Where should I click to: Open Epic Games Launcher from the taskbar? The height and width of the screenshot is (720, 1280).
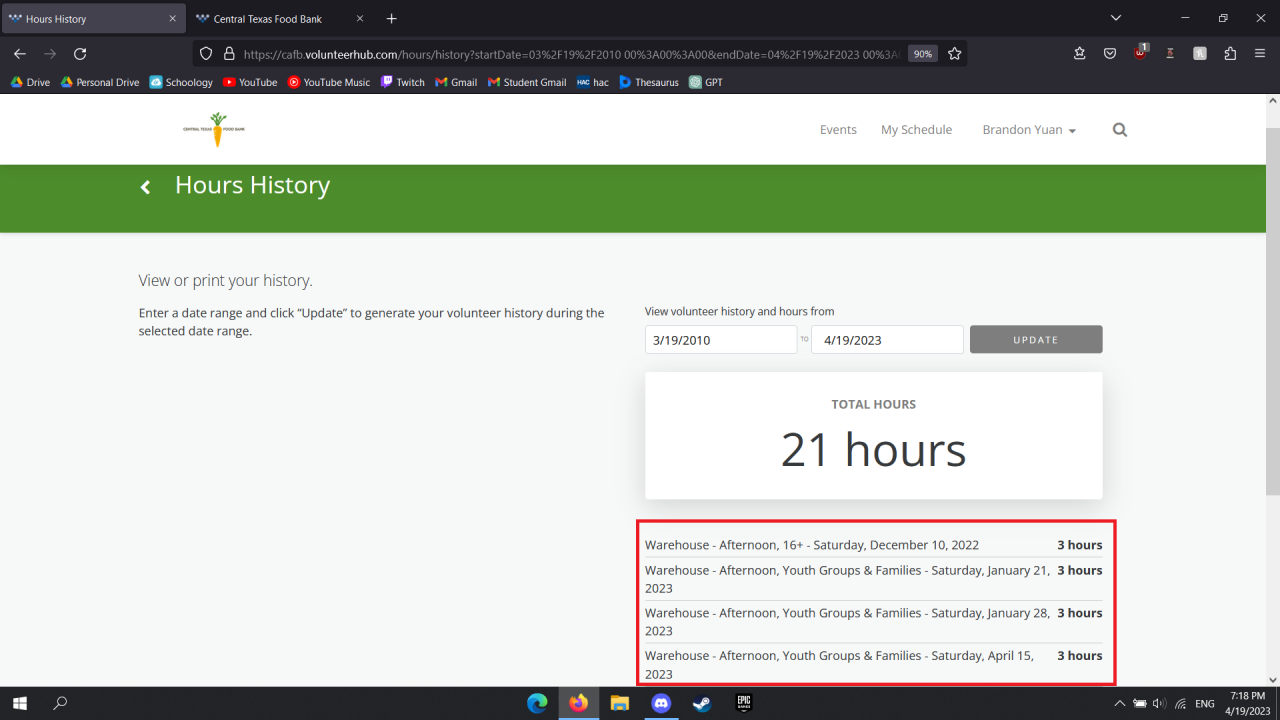pyautogui.click(x=743, y=703)
